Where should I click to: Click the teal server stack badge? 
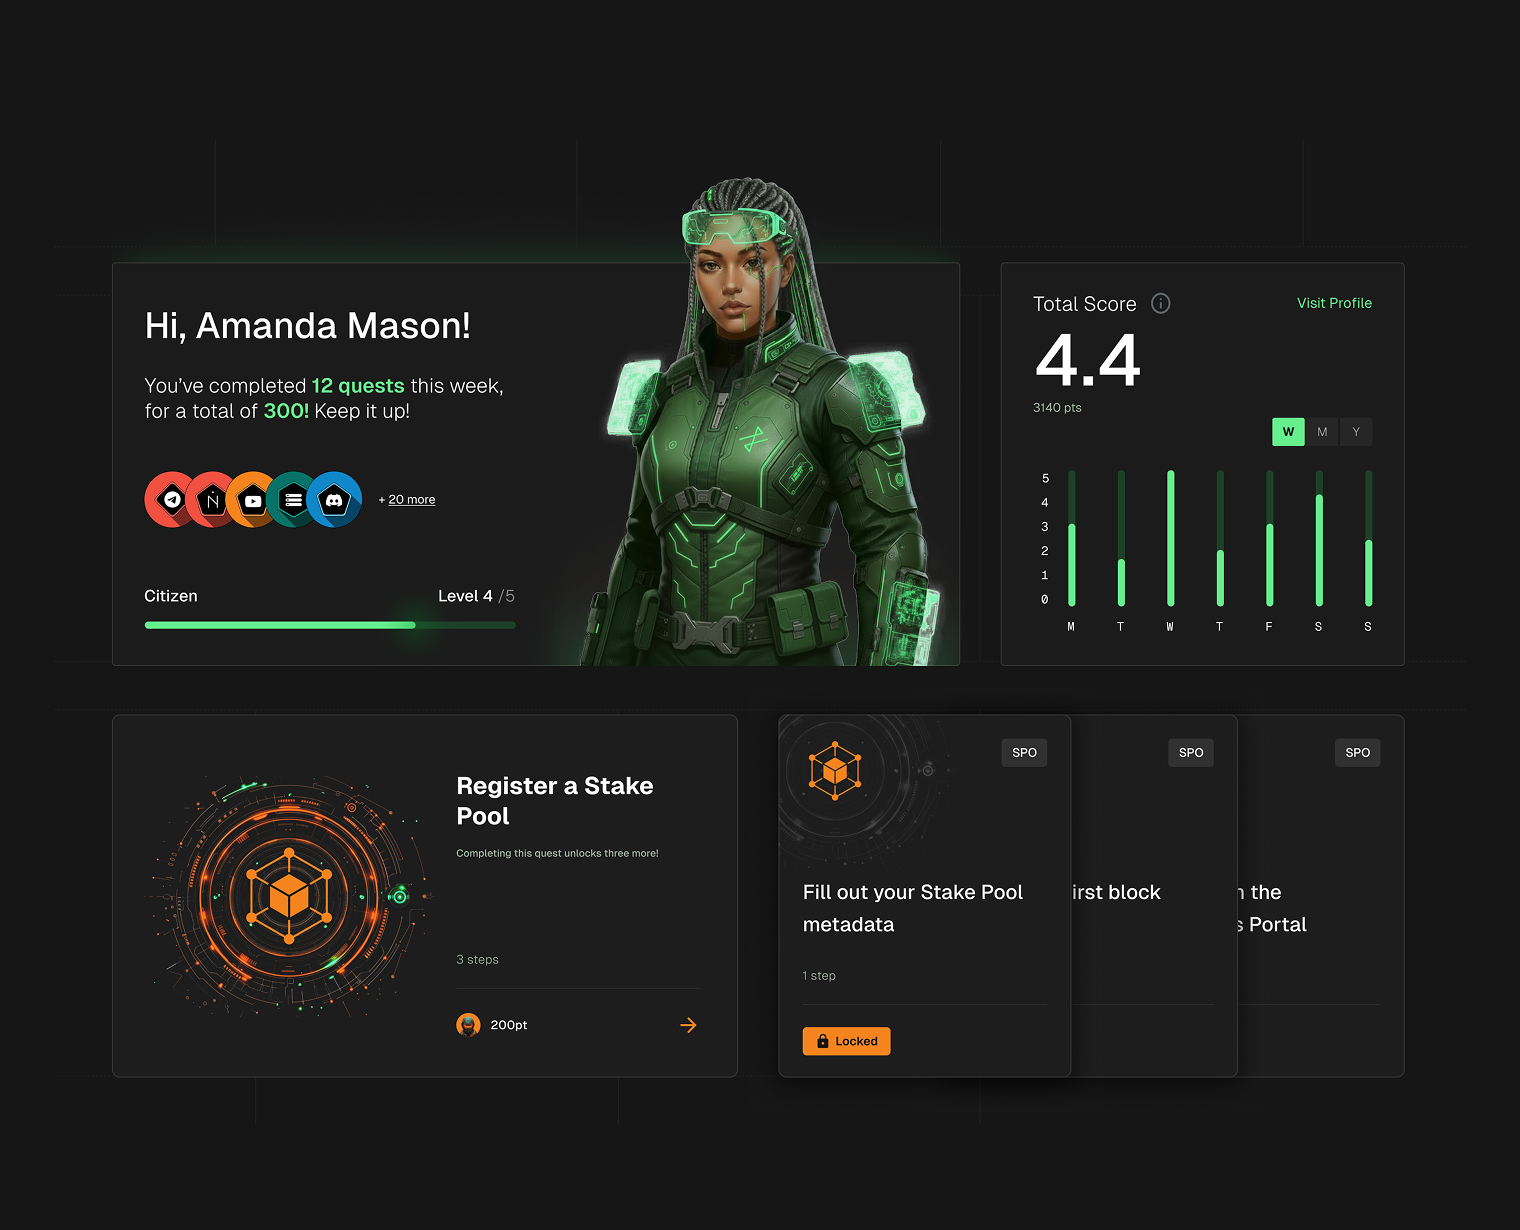coord(293,499)
